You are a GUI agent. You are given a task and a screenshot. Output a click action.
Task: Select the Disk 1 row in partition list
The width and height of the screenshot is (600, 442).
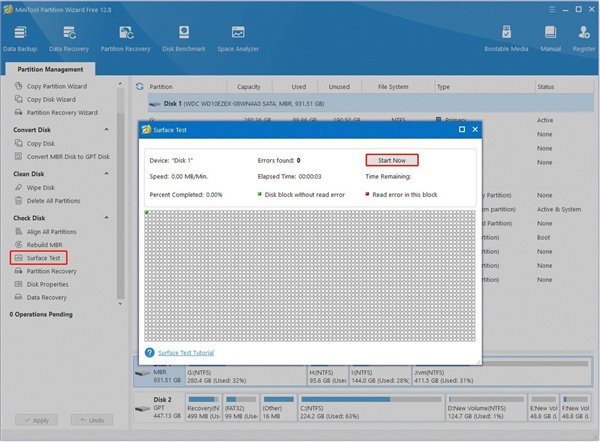pyautogui.click(x=370, y=104)
